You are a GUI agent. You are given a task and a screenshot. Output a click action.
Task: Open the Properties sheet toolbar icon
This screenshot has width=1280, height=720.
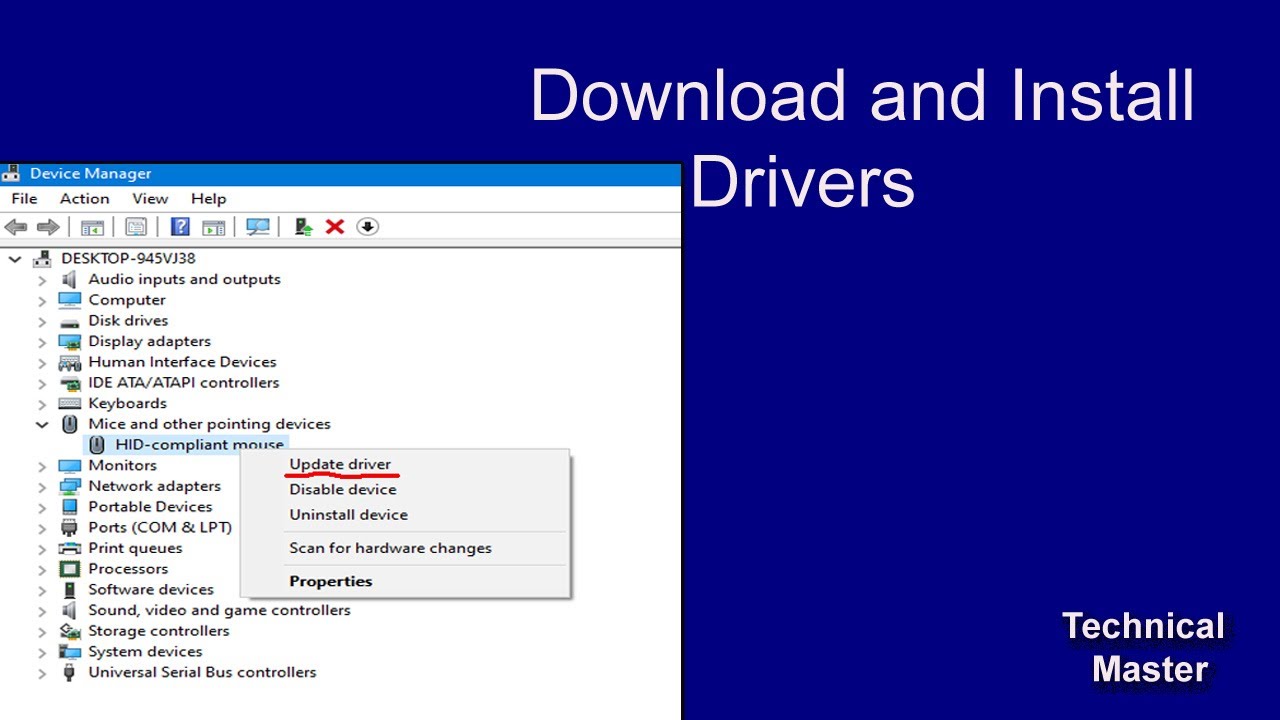[136, 227]
